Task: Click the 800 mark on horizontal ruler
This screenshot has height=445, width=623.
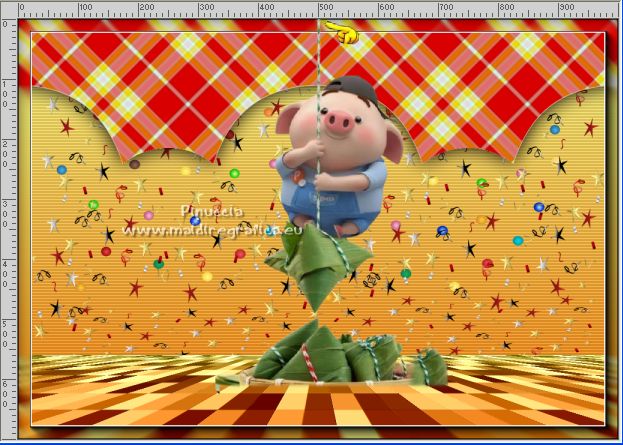Action: pyautogui.click(x=506, y=7)
